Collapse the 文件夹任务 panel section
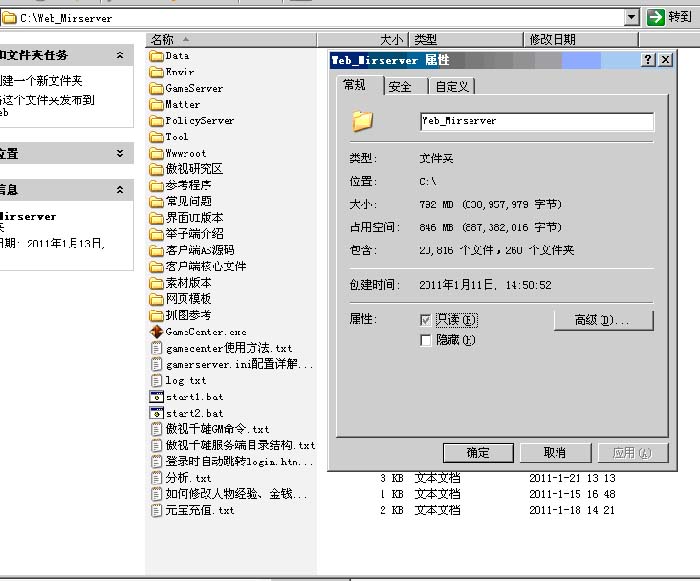The height and width of the screenshot is (581, 700). pyautogui.click(x=120, y=56)
